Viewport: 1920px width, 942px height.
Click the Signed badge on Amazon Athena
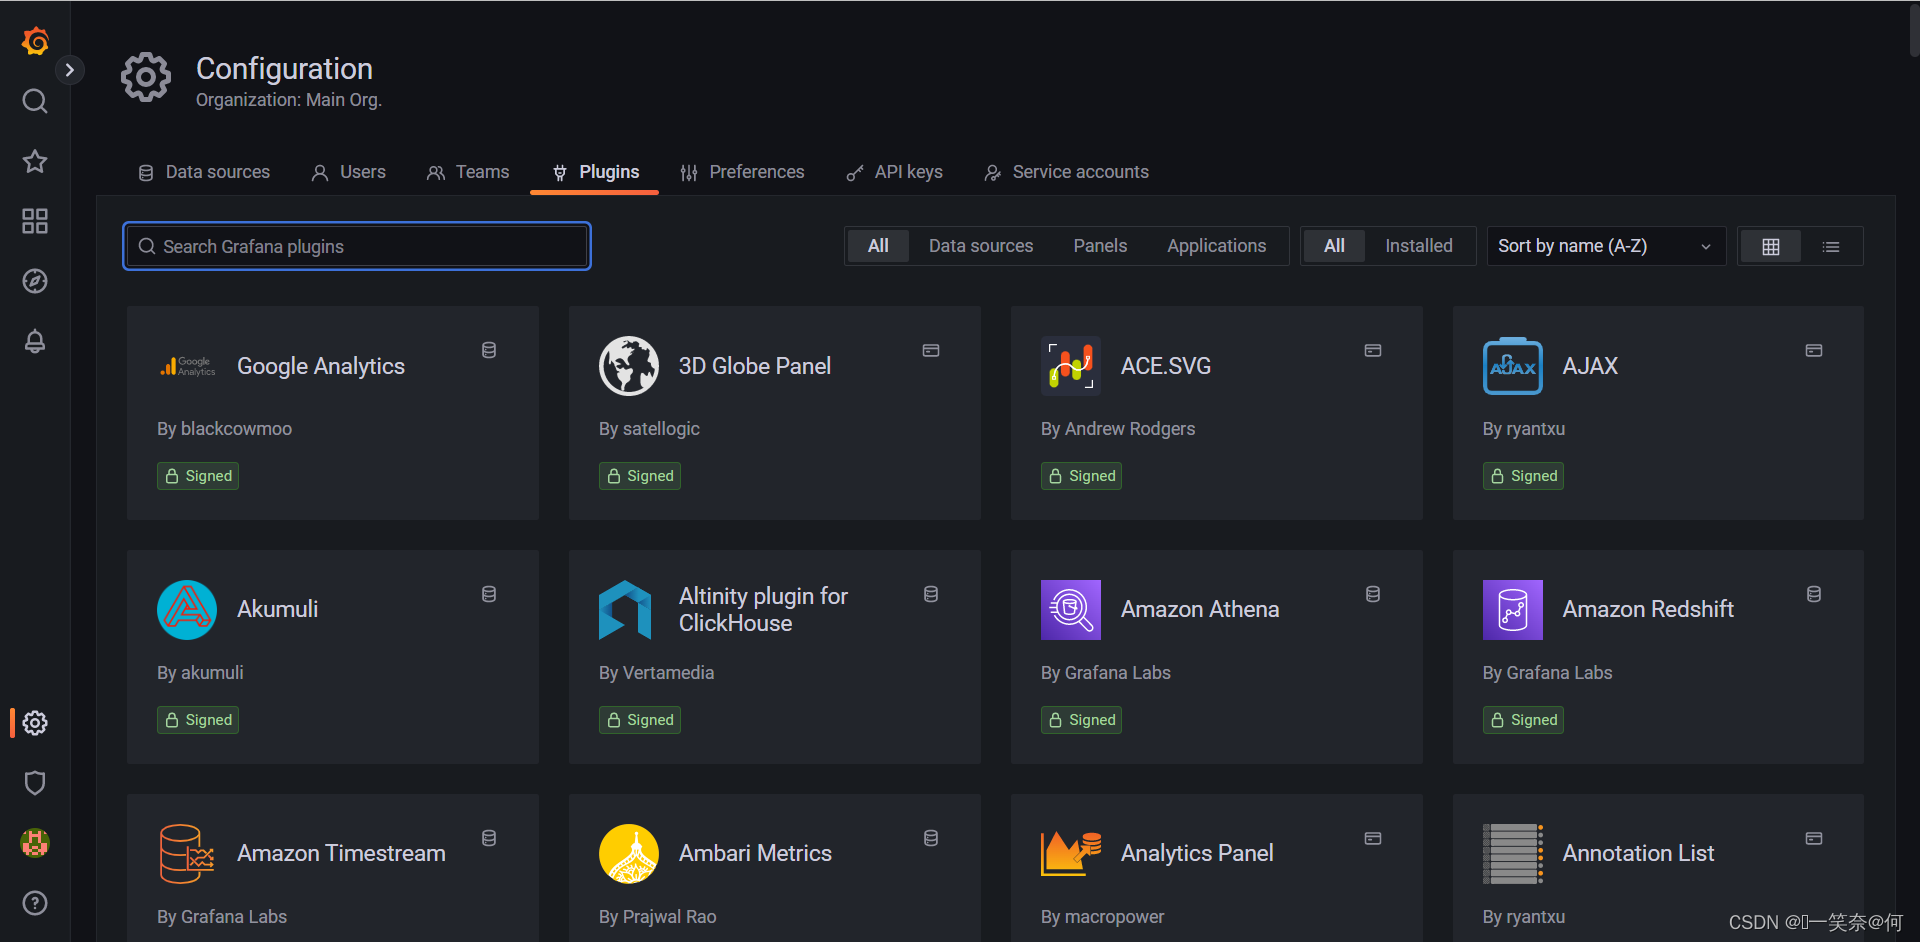[1081, 720]
